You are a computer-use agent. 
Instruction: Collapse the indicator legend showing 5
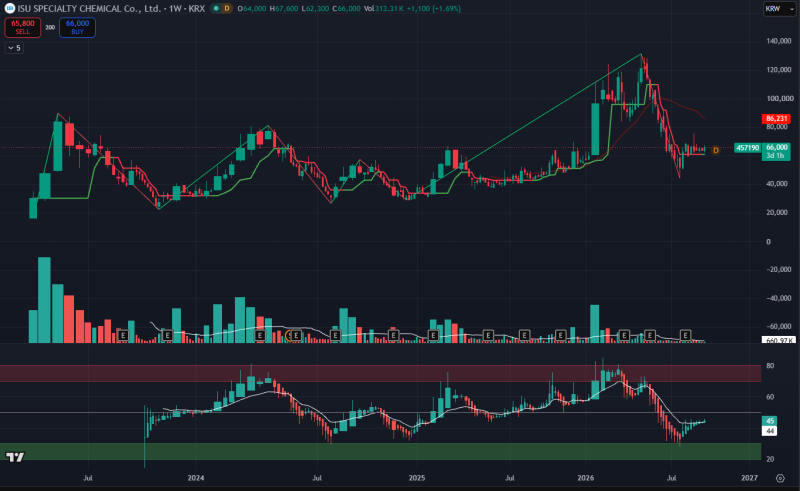click(14, 48)
